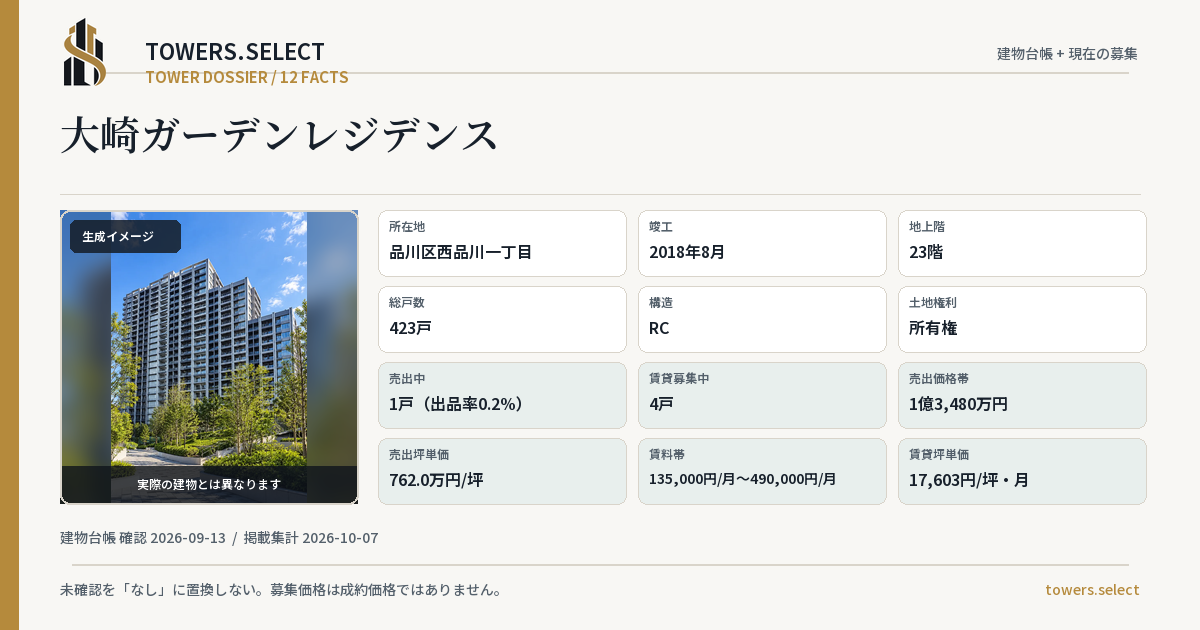The height and width of the screenshot is (630, 1200).
Task: Click the 建物台帳 + 現在の募集 header text
Action: click(1067, 54)
